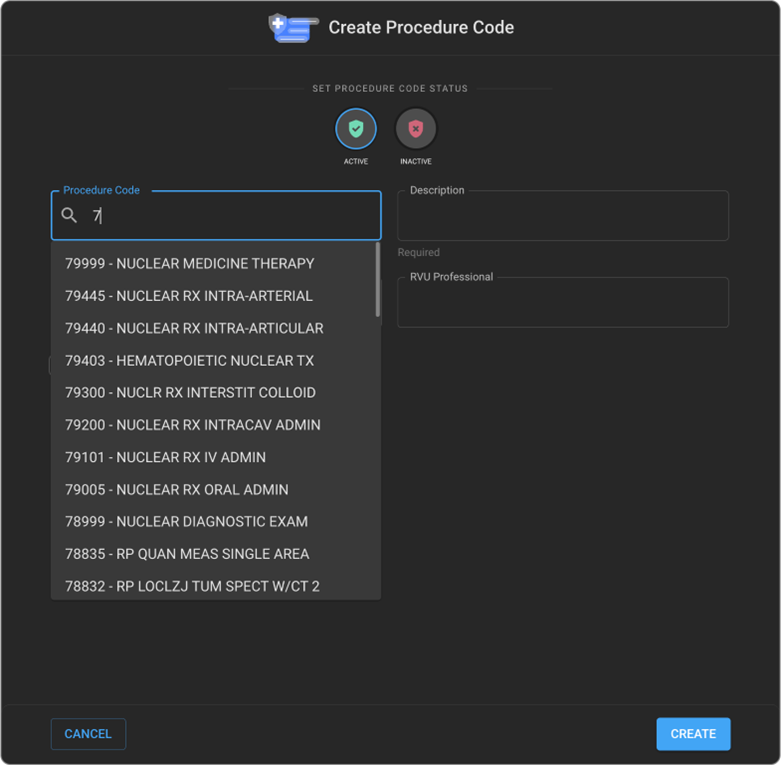781x765 pixels.
Task: Choose 79300 - NUCLR RX INTERSTIT COLLOID
Action: [x=190, y=393]
